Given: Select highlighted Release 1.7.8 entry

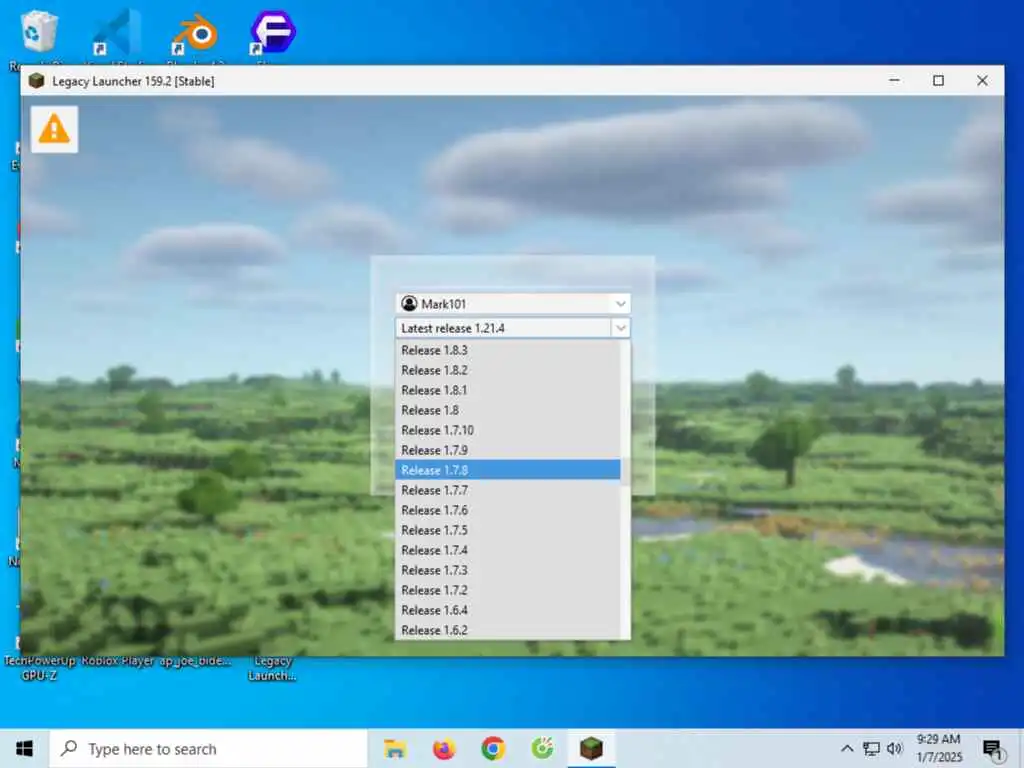Looking at the screenshot, I should click(507, 470).
